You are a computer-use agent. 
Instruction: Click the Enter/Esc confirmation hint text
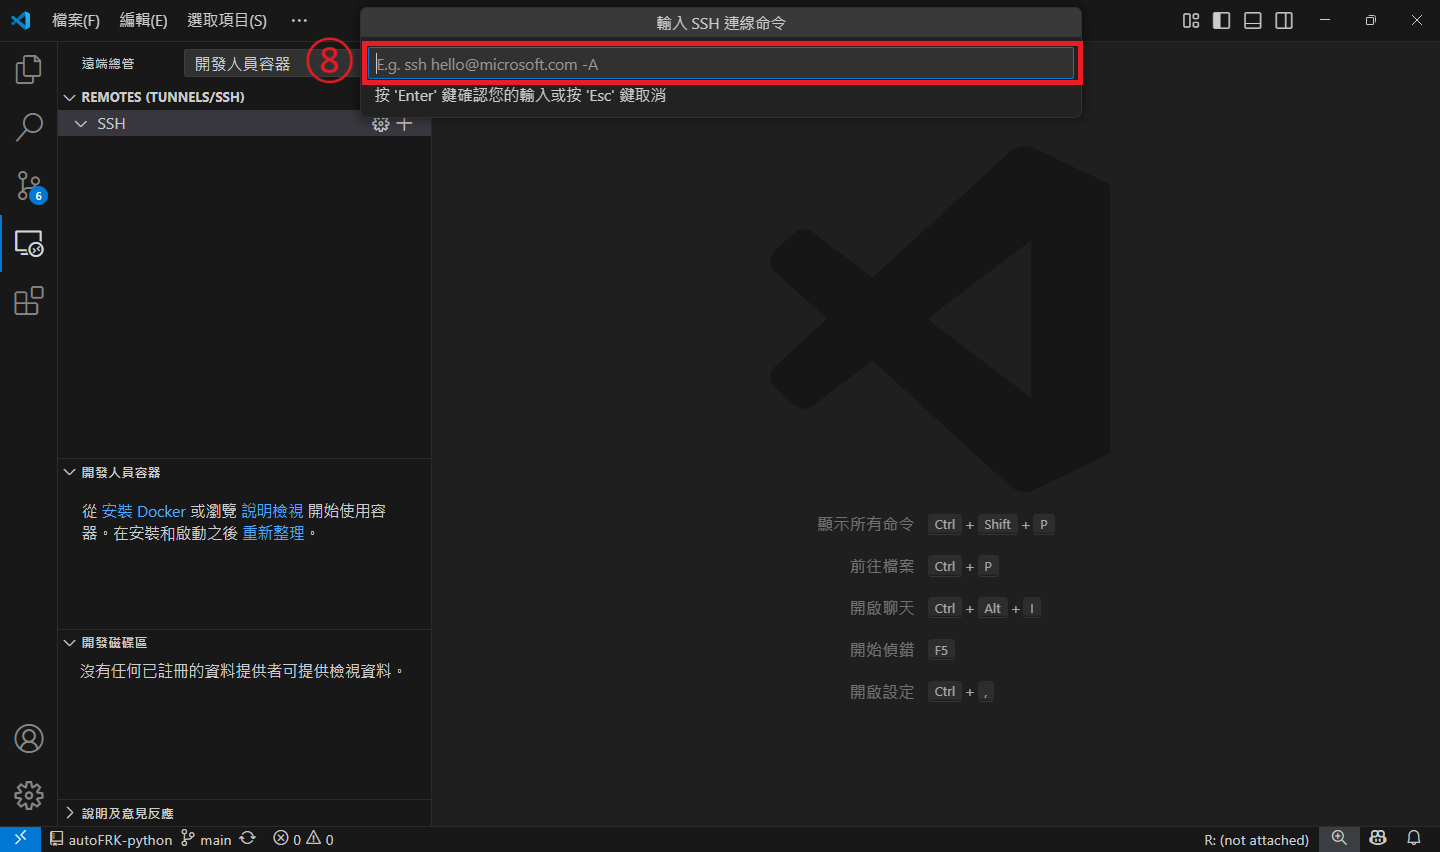coord(520,95)
